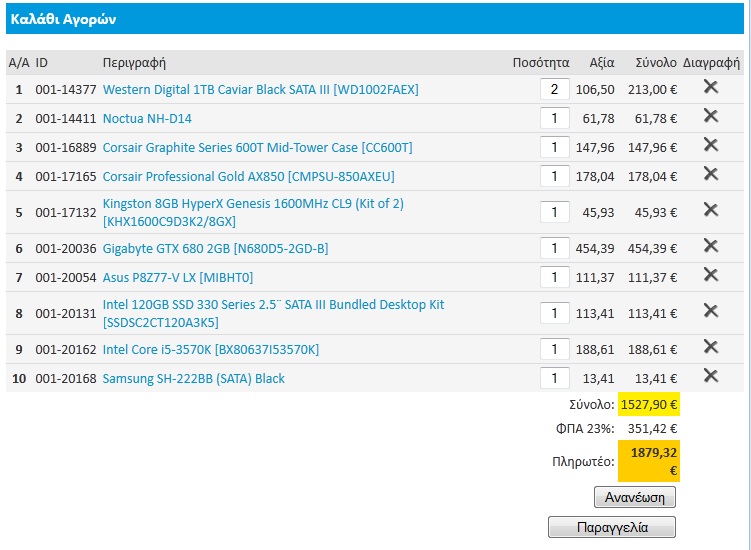Screen dimensions: 751x550
Task: Delete the Asus P8Z77-V LX row
Action: [711, 275]
